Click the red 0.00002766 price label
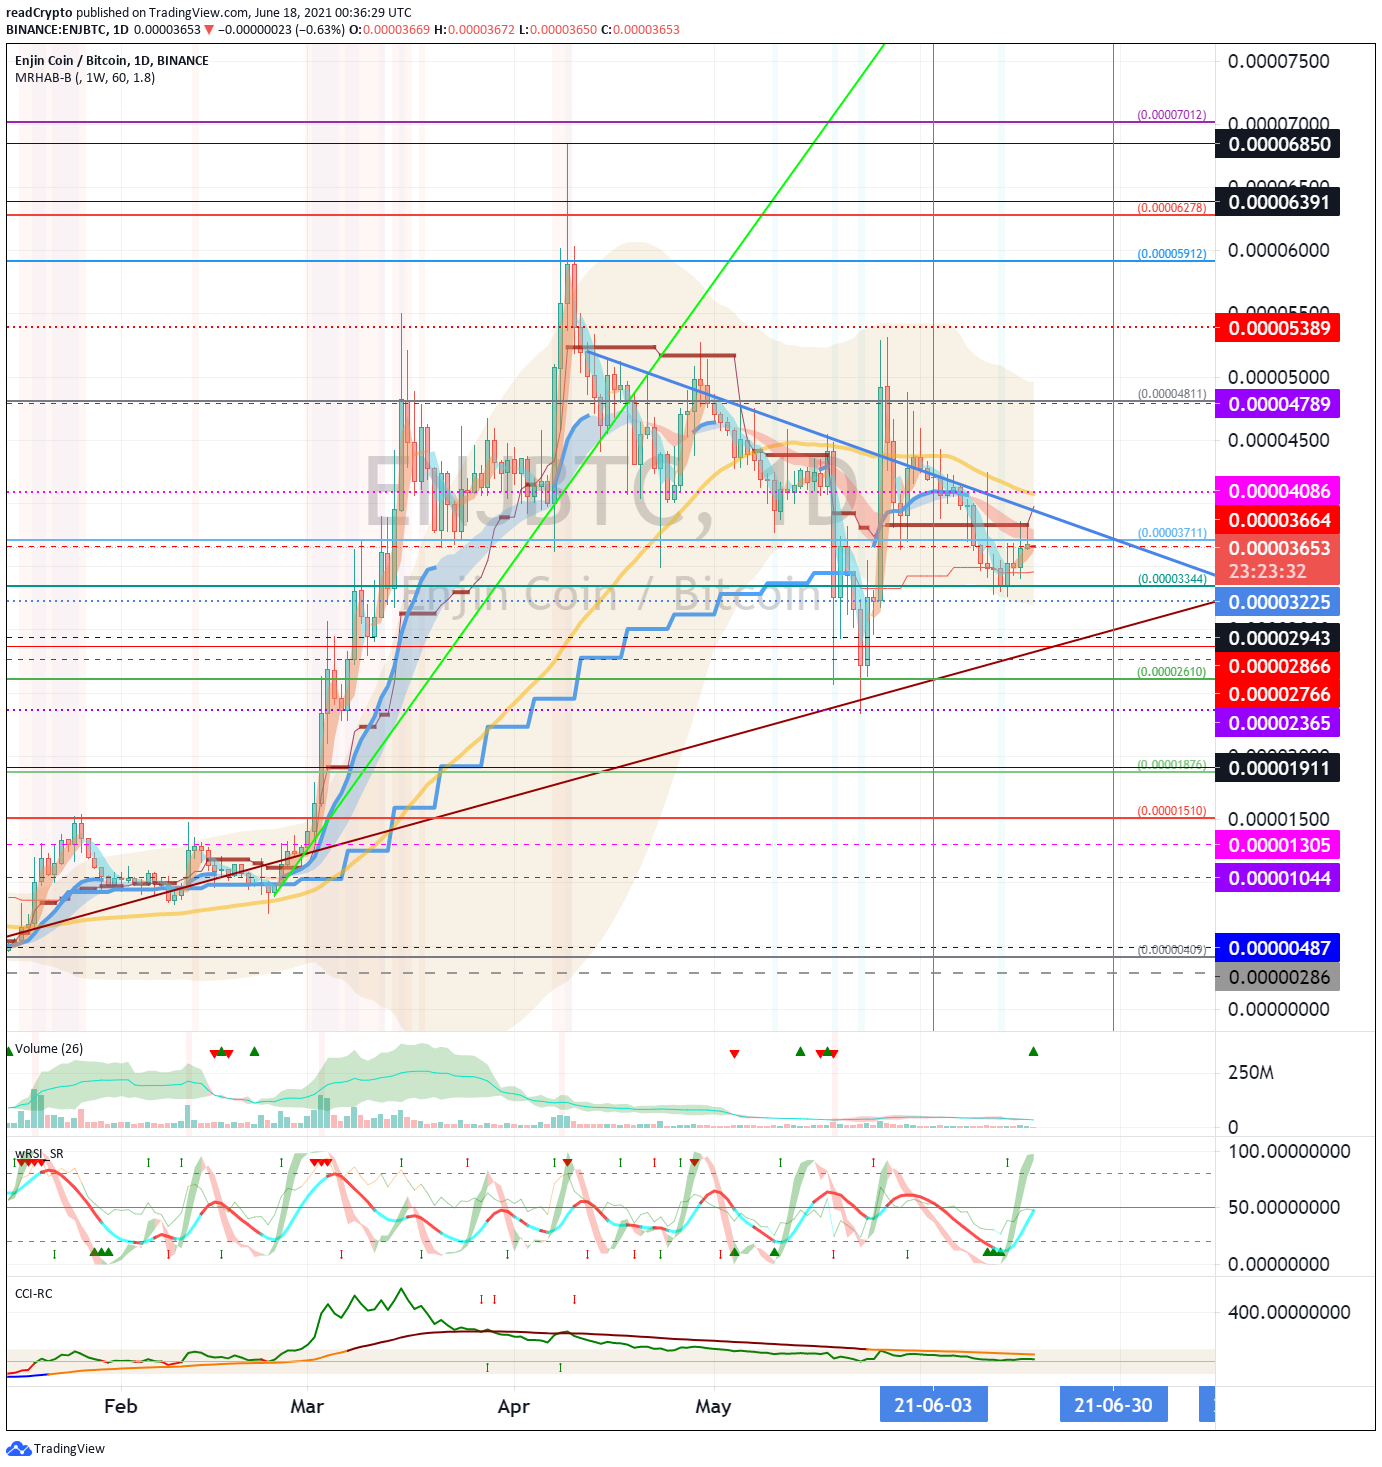Image resolution: width=1382 pixels, height=1467 pixels. 1277,694
